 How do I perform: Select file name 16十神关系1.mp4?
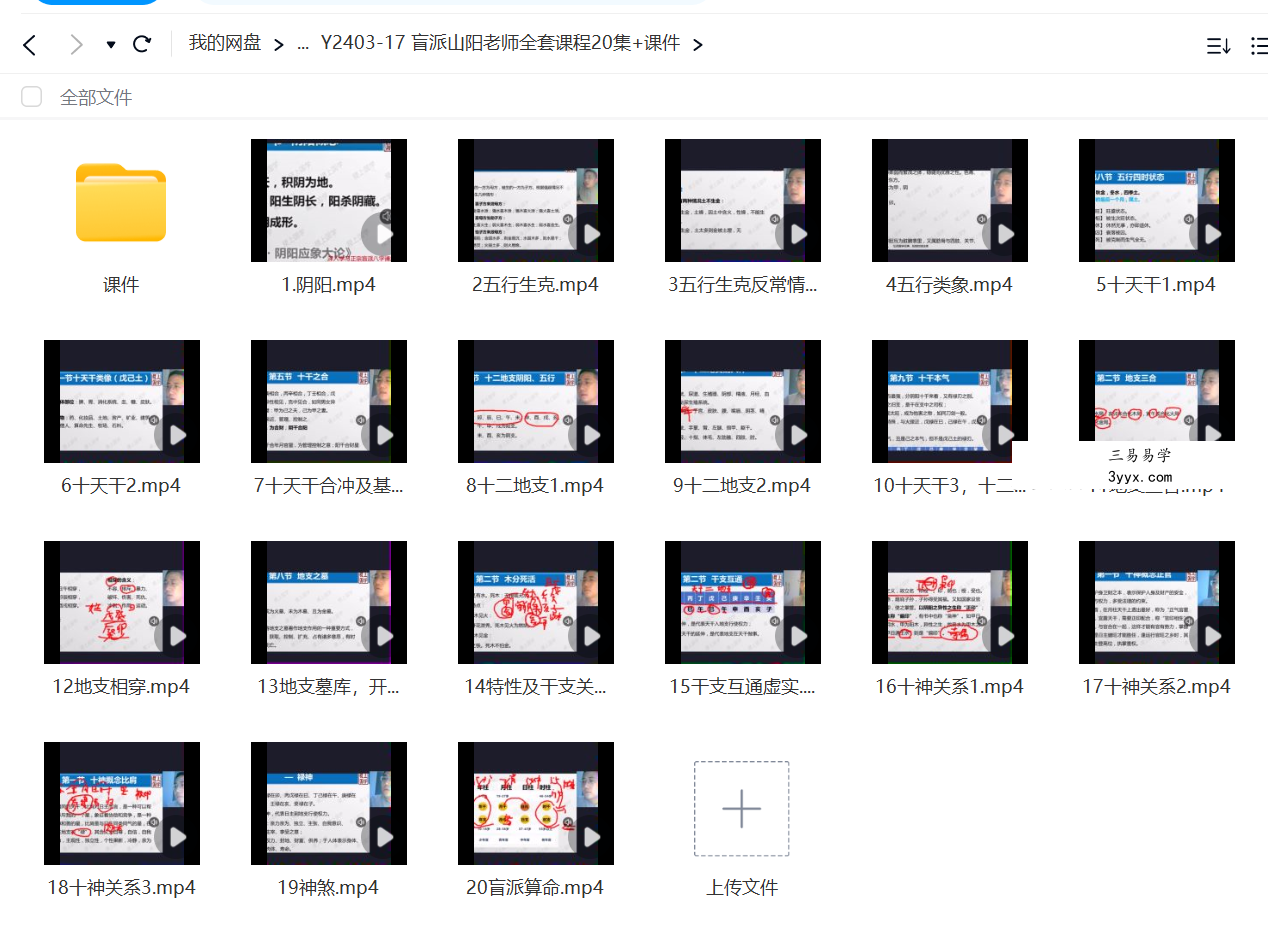[950, 687]
